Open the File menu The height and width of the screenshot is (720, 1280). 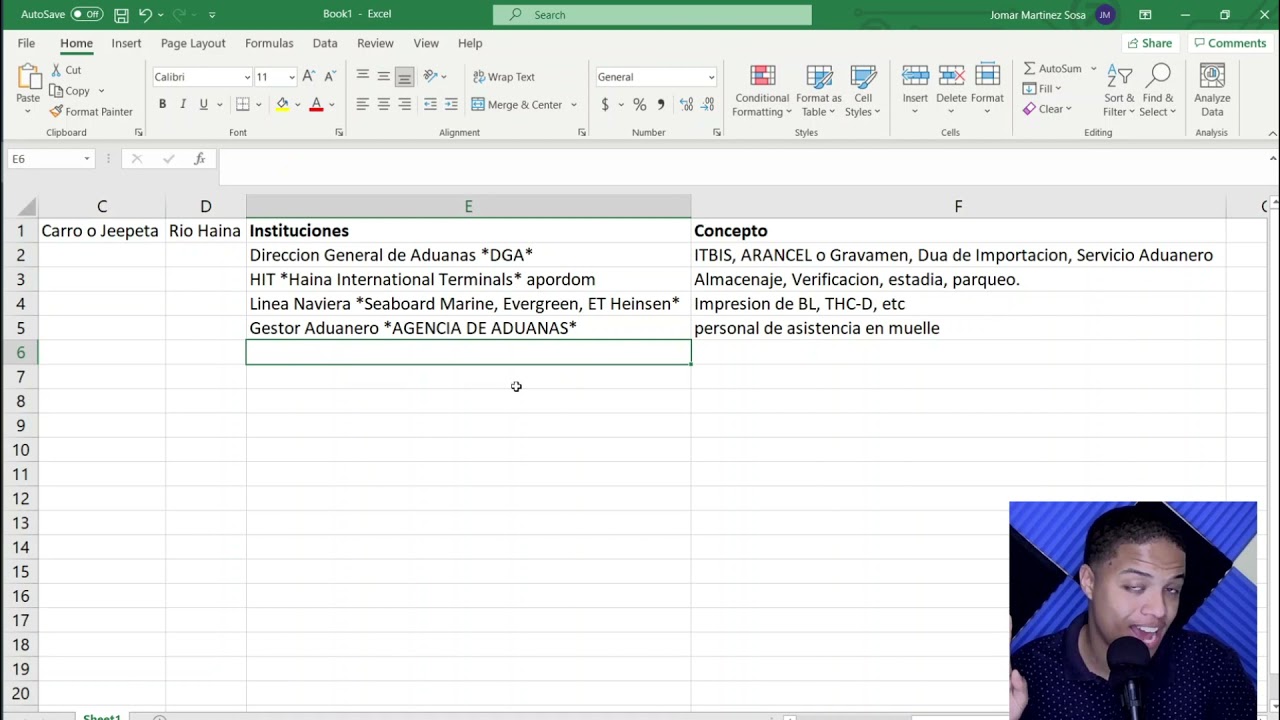click(26, 43)
